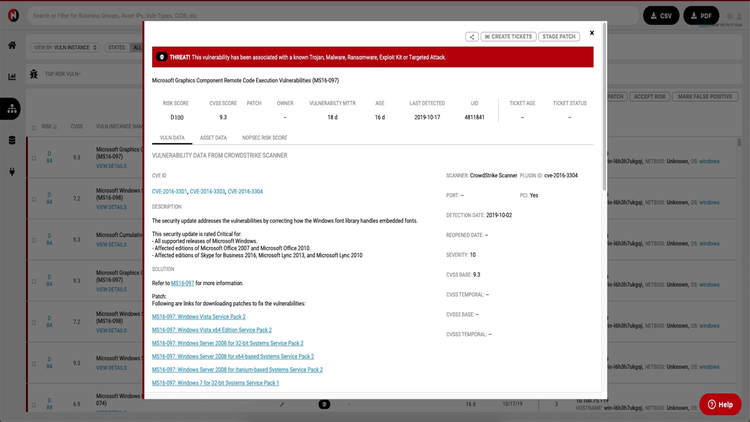Click the risk score value D100
This screenshot has height=422, width=750.
tap(176, 117)
